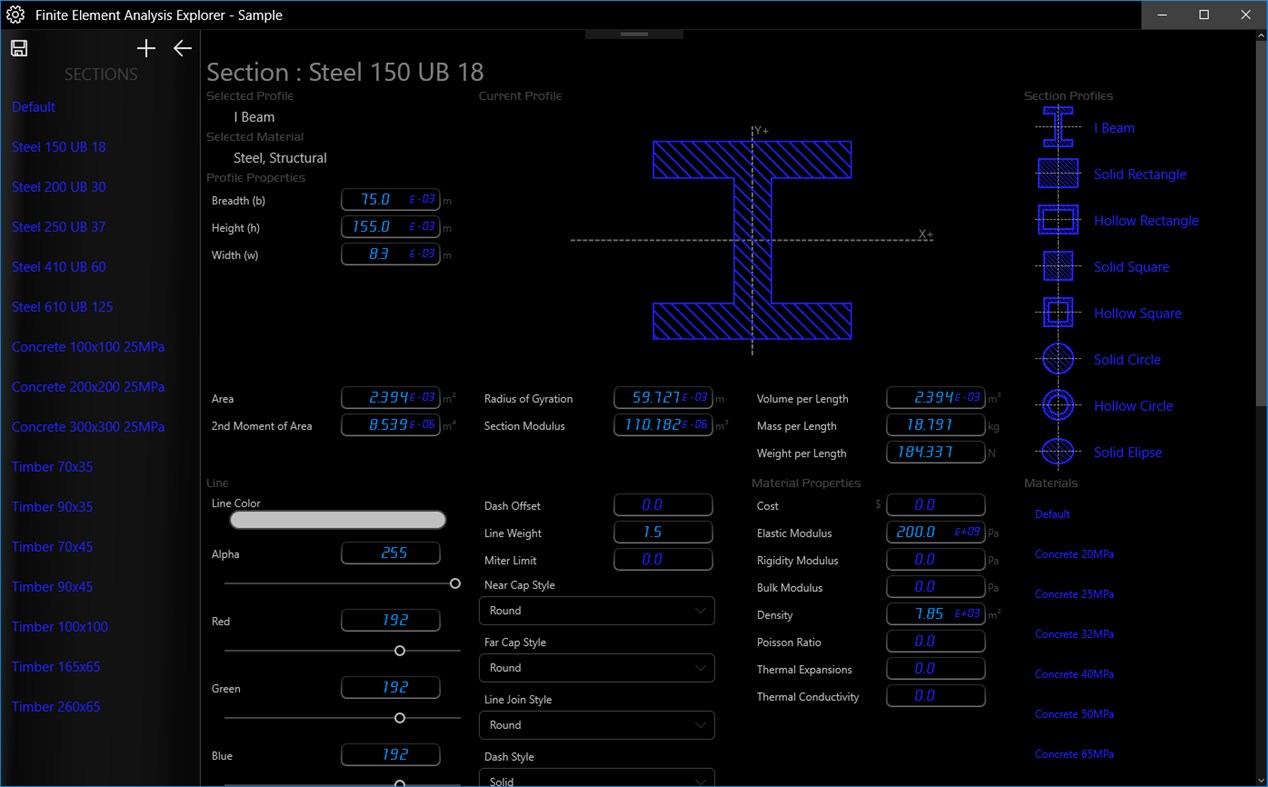Choose the Hollow Rectangle section profile
Screen dimensions: 1268x787
[1057, 220]
